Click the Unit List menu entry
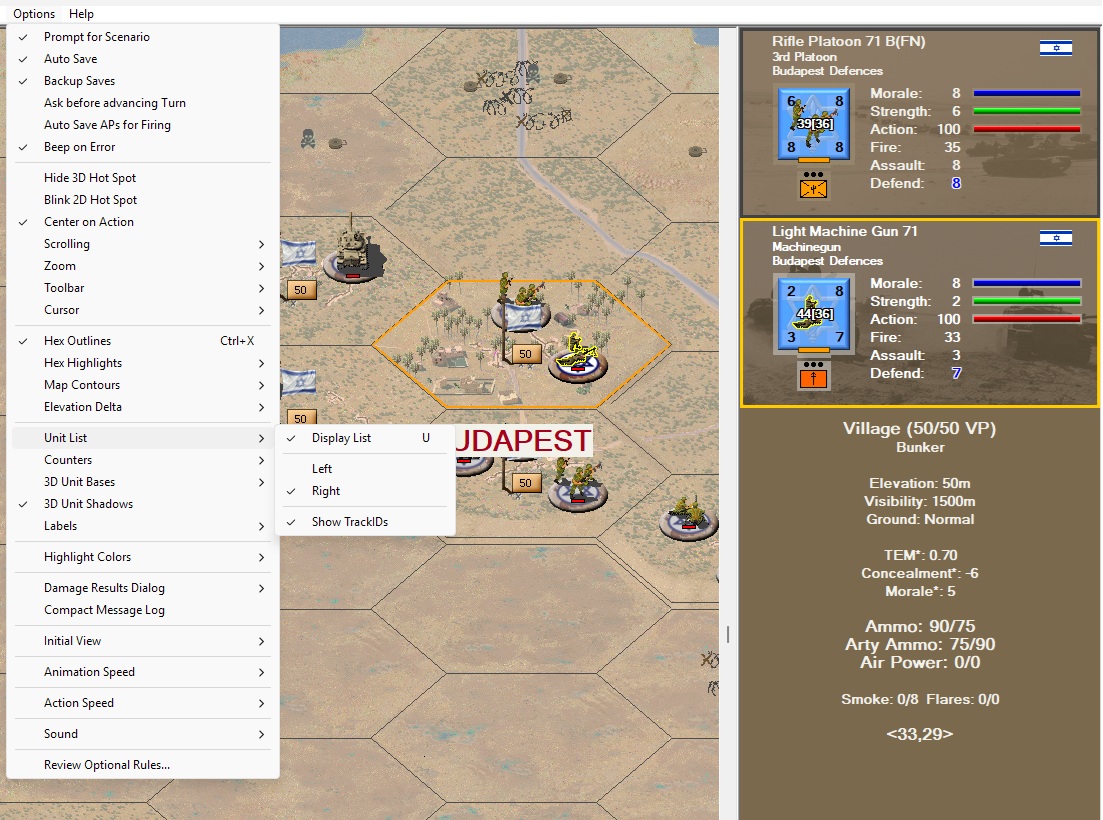 [x=143, y=437]
